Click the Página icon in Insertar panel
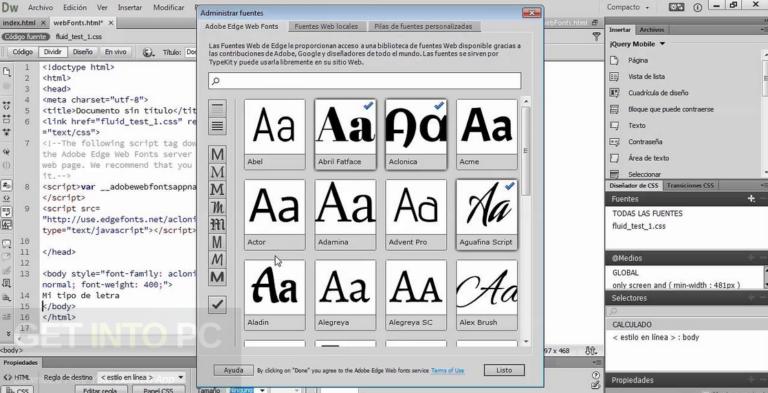This screenshot has width=768, height=393. 614,60
